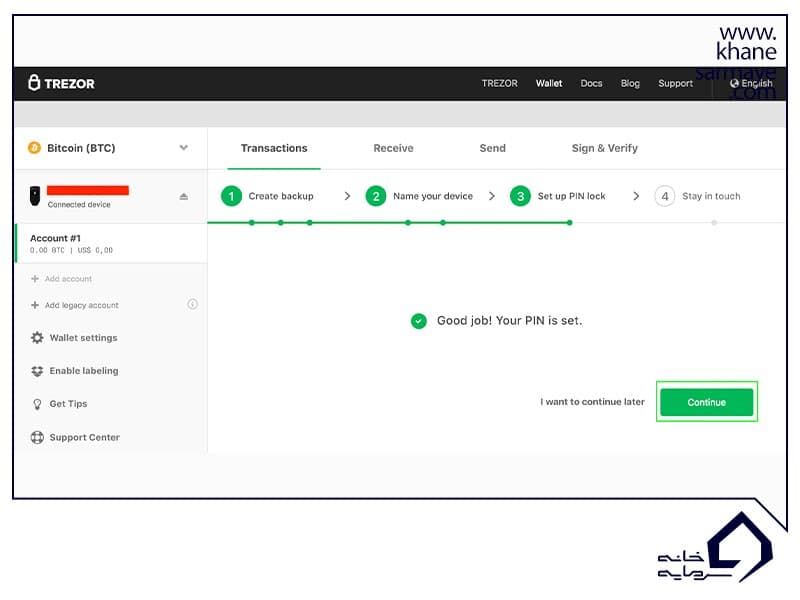Image resolution: width=800 pixels, height=600 pixels.
Task: Click step 2 circle Name your device
Action: pyautogui.click(x=376, y=196)
